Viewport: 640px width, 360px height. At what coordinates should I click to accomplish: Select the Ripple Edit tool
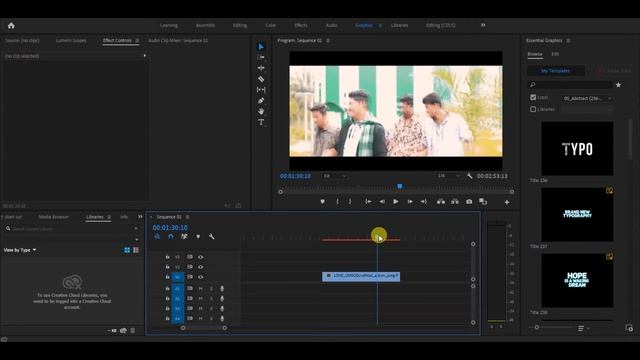(261, 68)
